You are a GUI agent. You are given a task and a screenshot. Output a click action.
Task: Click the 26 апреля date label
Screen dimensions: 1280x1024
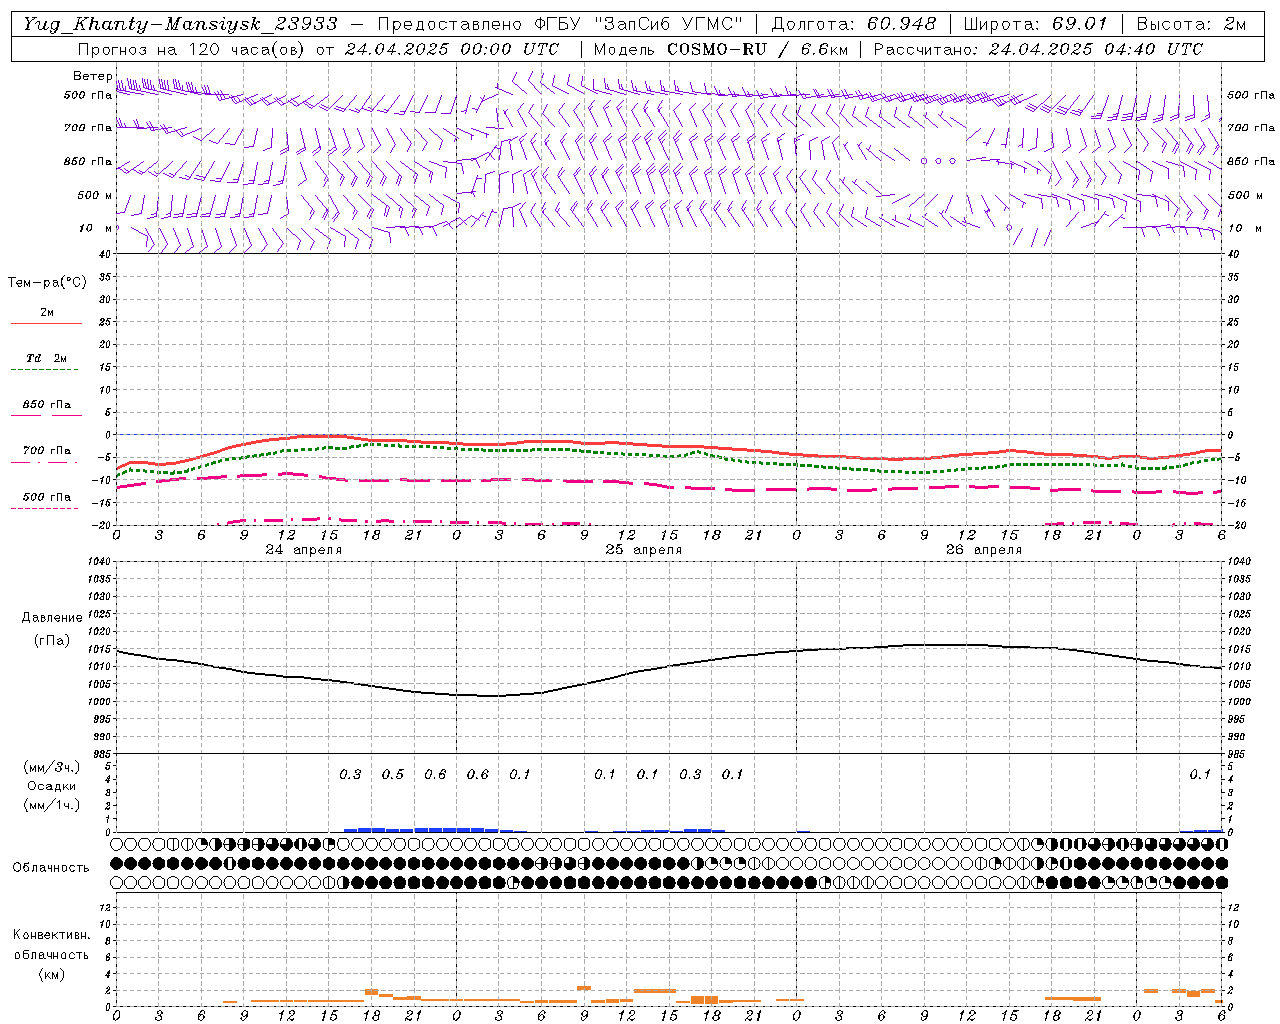tap(984, 550)
